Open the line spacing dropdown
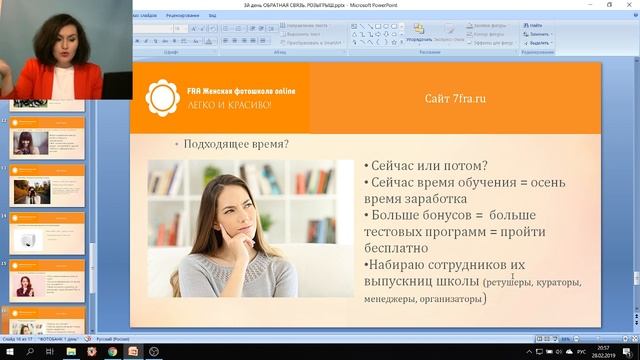Viewport: 640px width, 360px height. pos(271,29)
